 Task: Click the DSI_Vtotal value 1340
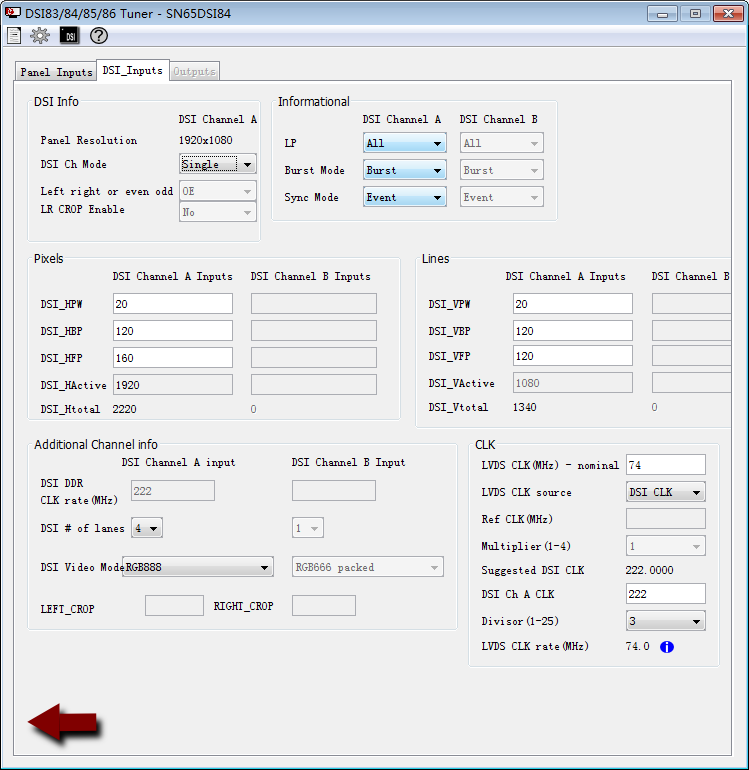pyautogui.click(x=525, y=407)
